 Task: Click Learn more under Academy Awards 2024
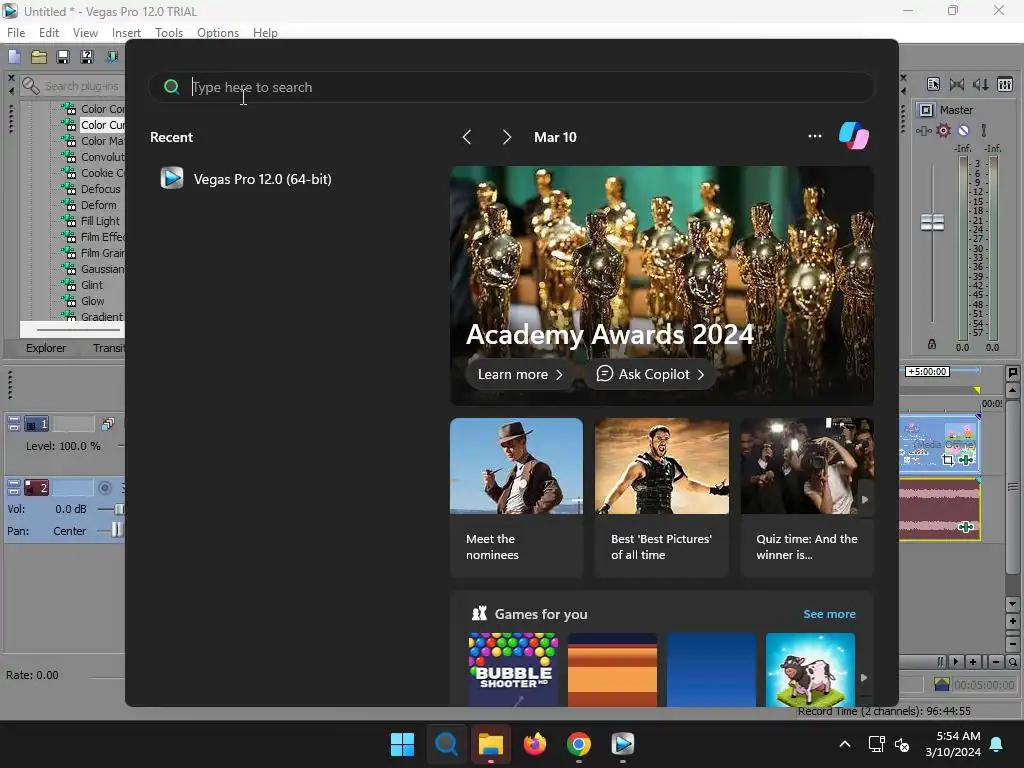click(x=520, y=374)
